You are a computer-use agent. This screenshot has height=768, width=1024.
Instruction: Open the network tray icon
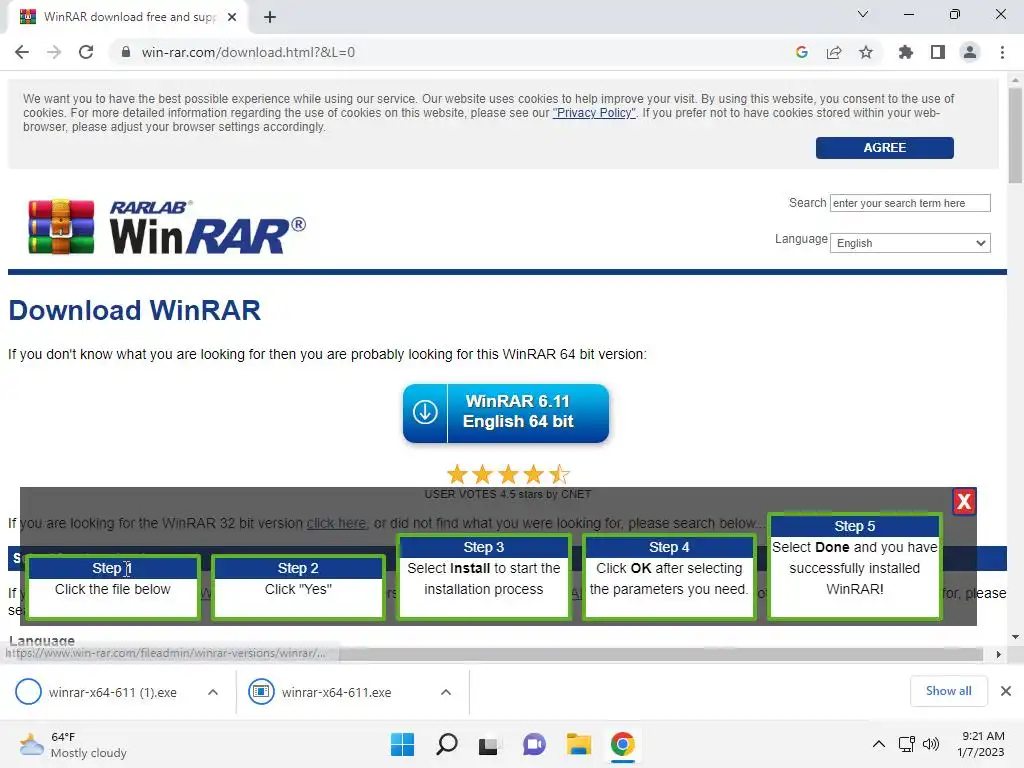906,744
